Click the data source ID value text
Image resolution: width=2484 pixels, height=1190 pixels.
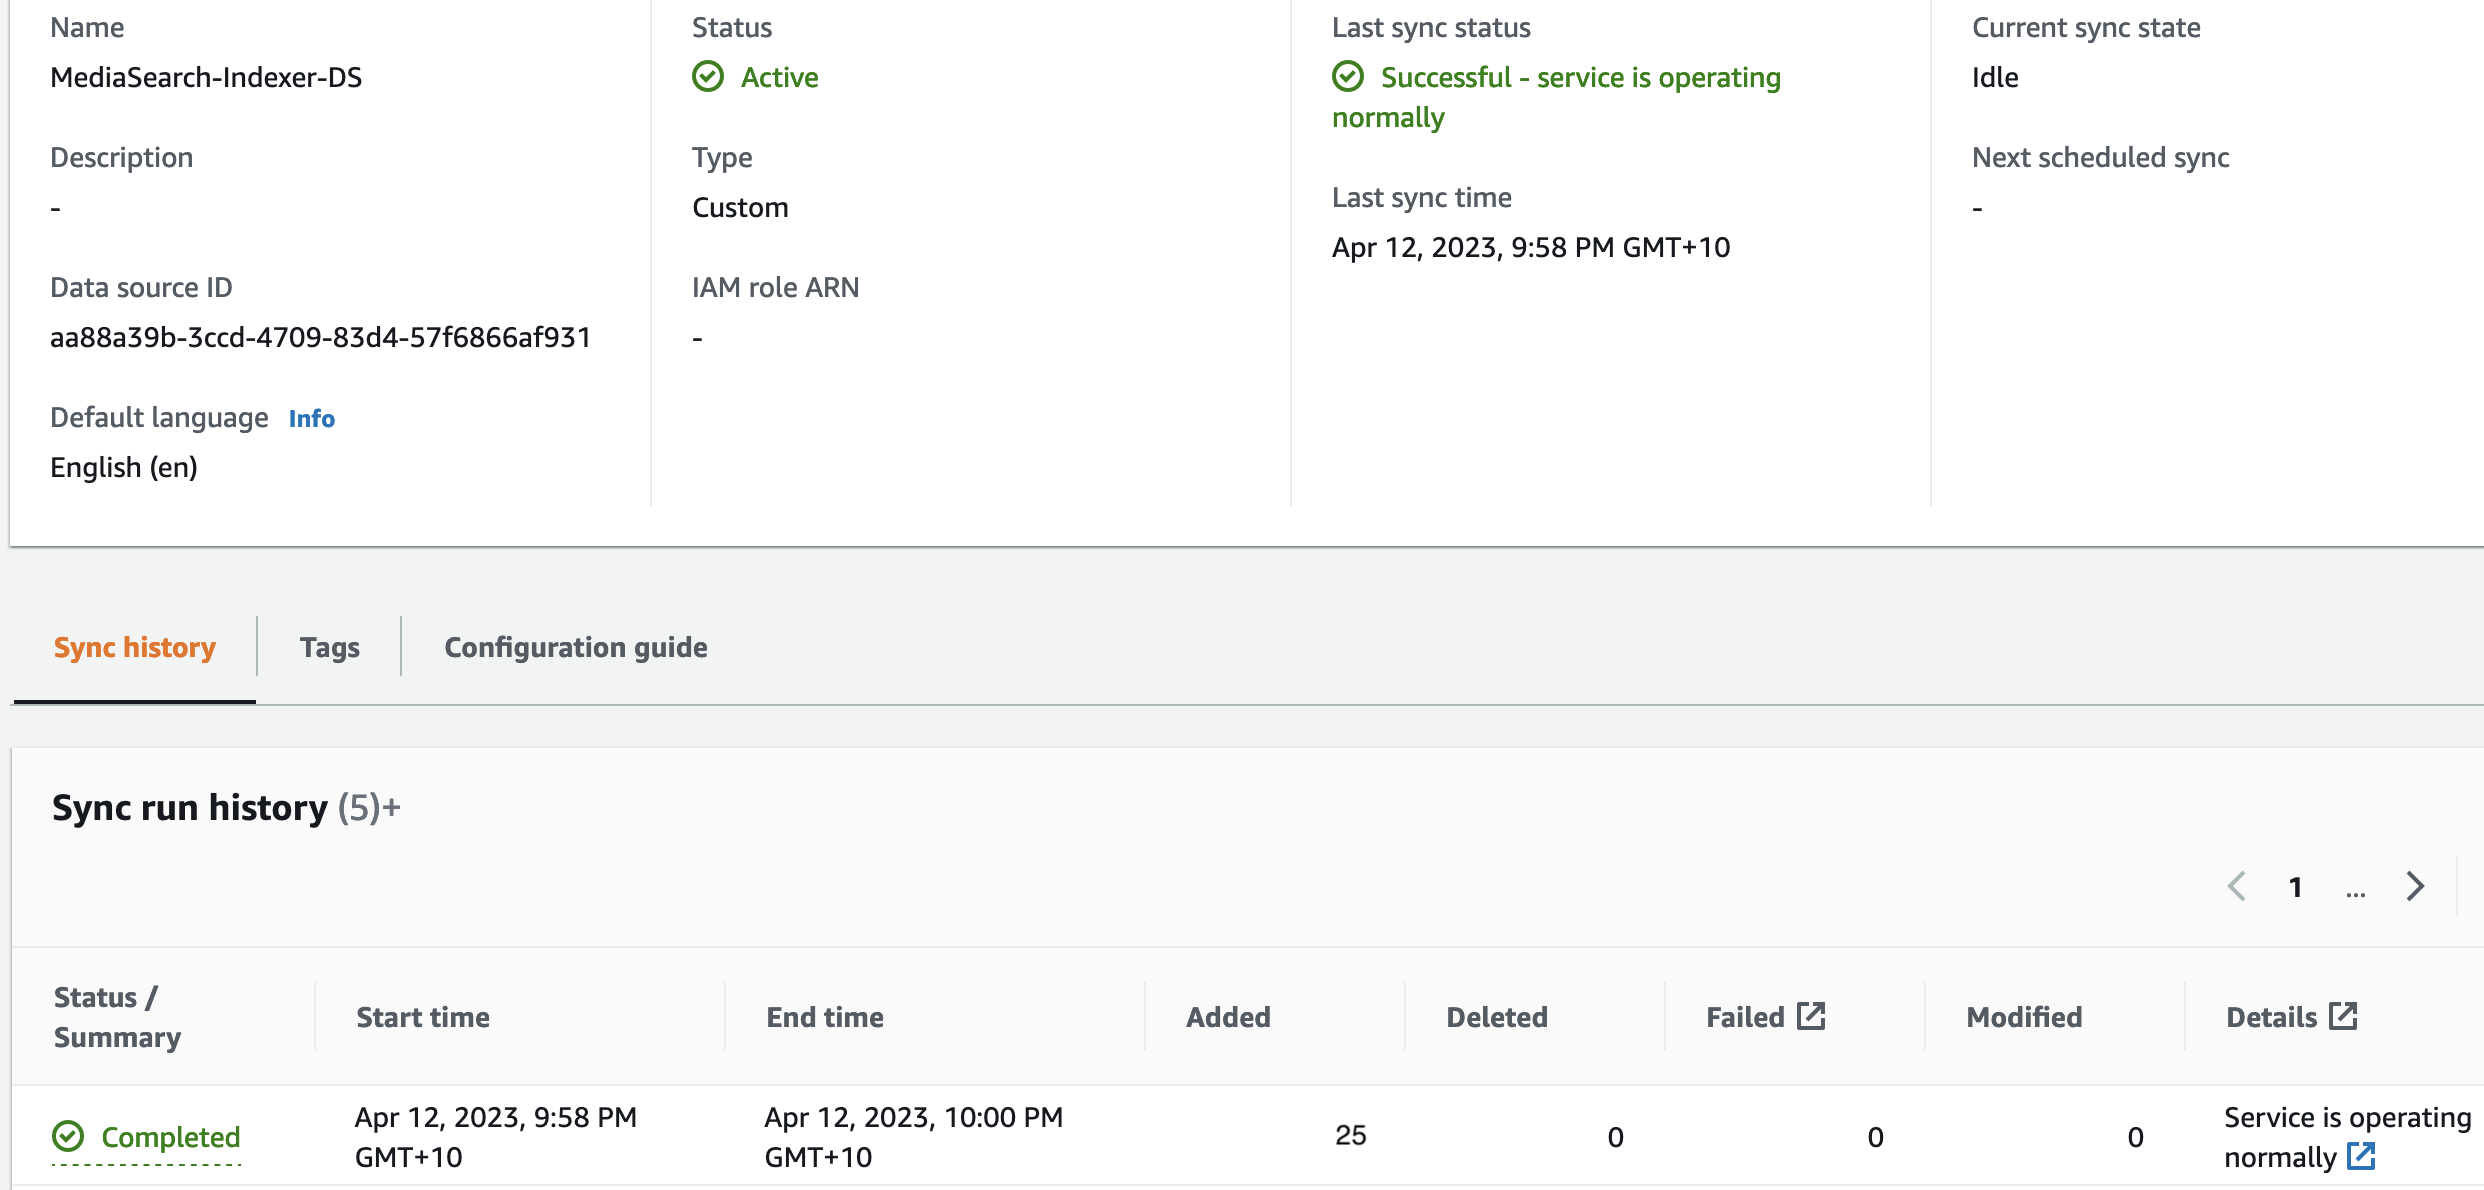point(320,337)
